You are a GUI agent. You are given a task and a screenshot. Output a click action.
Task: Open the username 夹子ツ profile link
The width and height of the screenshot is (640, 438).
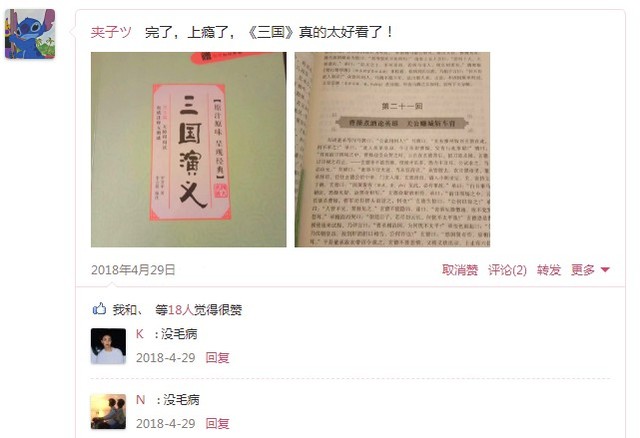click(111, 32)
